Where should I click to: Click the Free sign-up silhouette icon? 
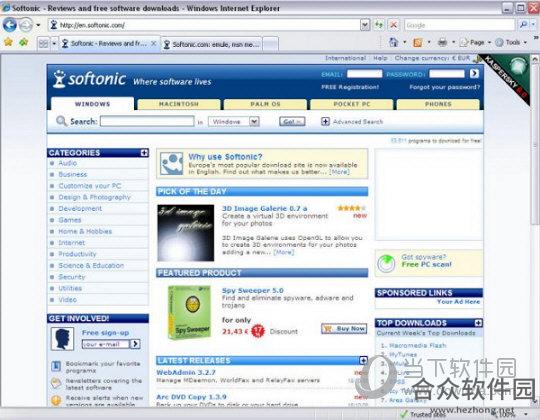(62, 339)
